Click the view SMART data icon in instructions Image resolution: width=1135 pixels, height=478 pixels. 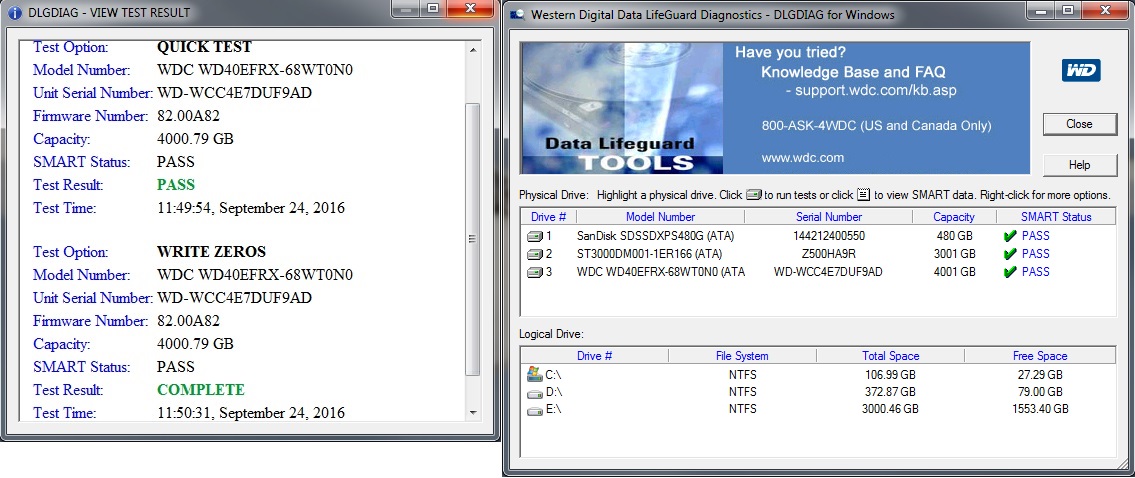863,195
